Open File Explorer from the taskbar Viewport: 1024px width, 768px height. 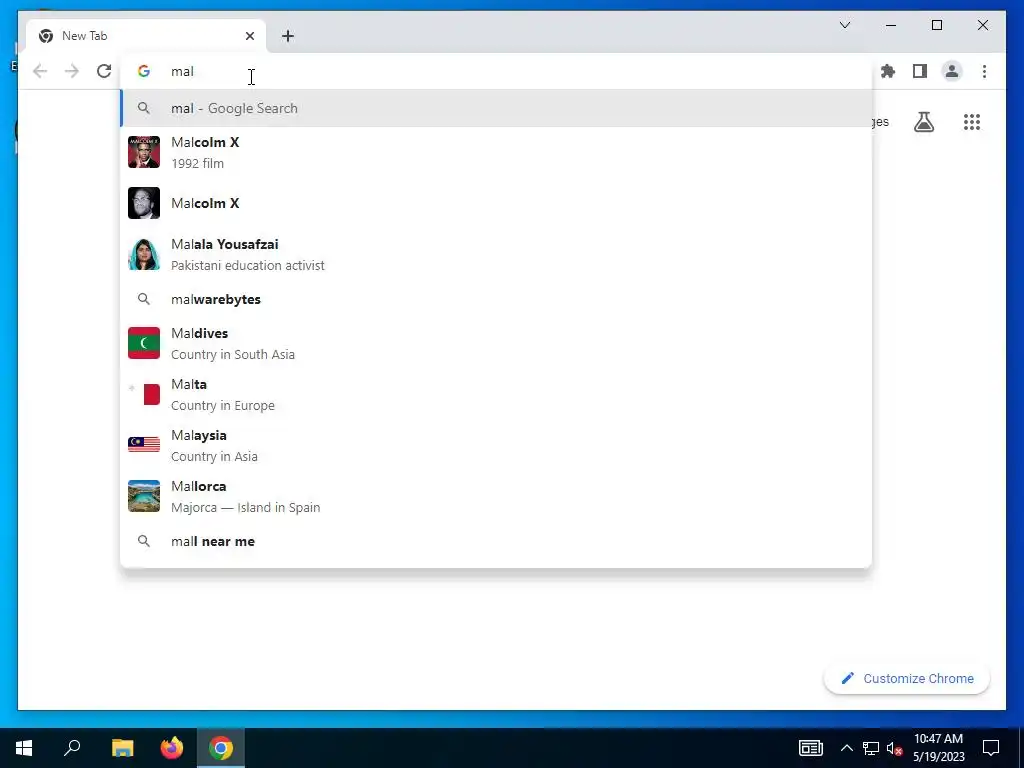122,748
